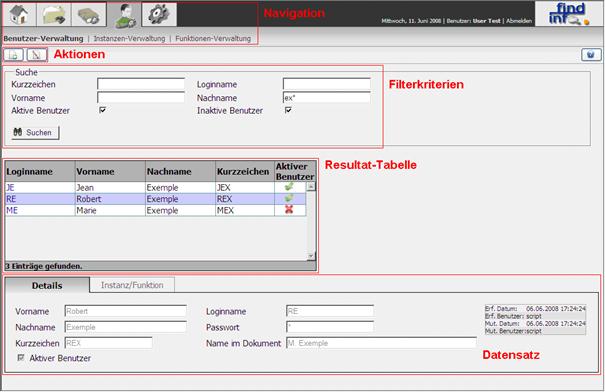The image size is (605, 392).
Task: Click the Name im Dokument field
Action: click(382, 343)
